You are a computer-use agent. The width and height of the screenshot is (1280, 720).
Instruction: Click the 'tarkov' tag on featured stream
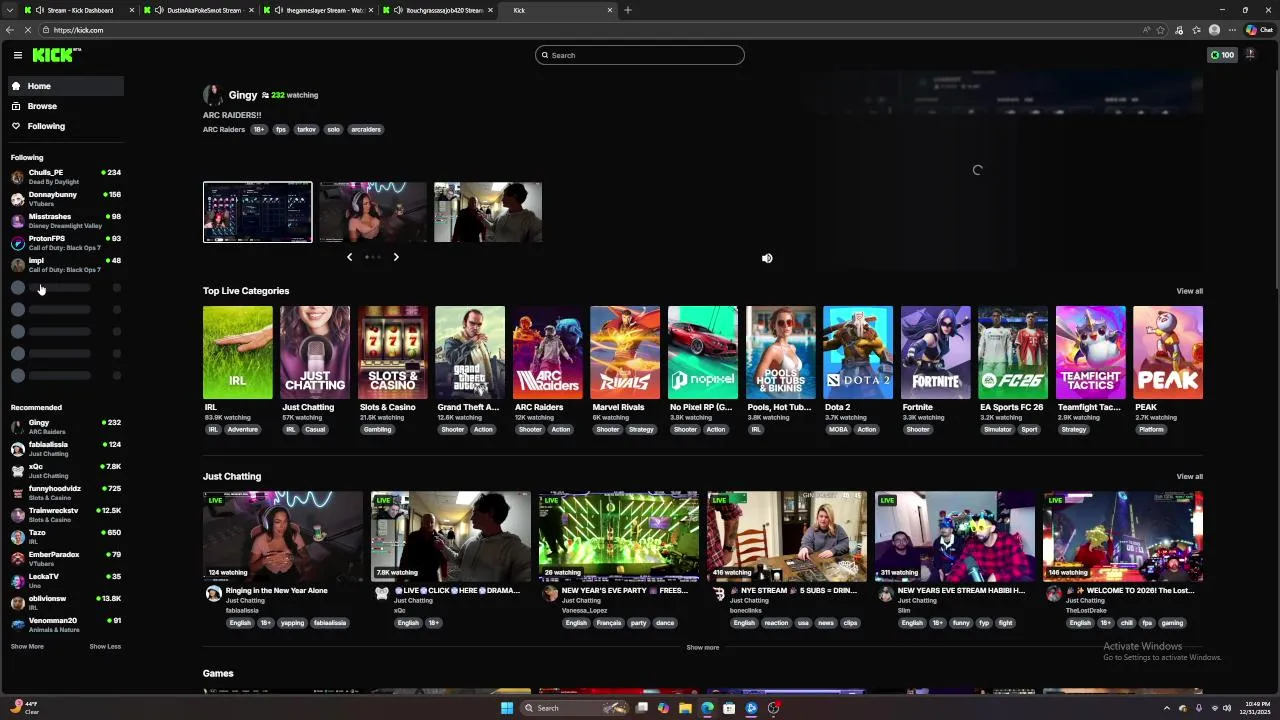[x=306, y=129]
